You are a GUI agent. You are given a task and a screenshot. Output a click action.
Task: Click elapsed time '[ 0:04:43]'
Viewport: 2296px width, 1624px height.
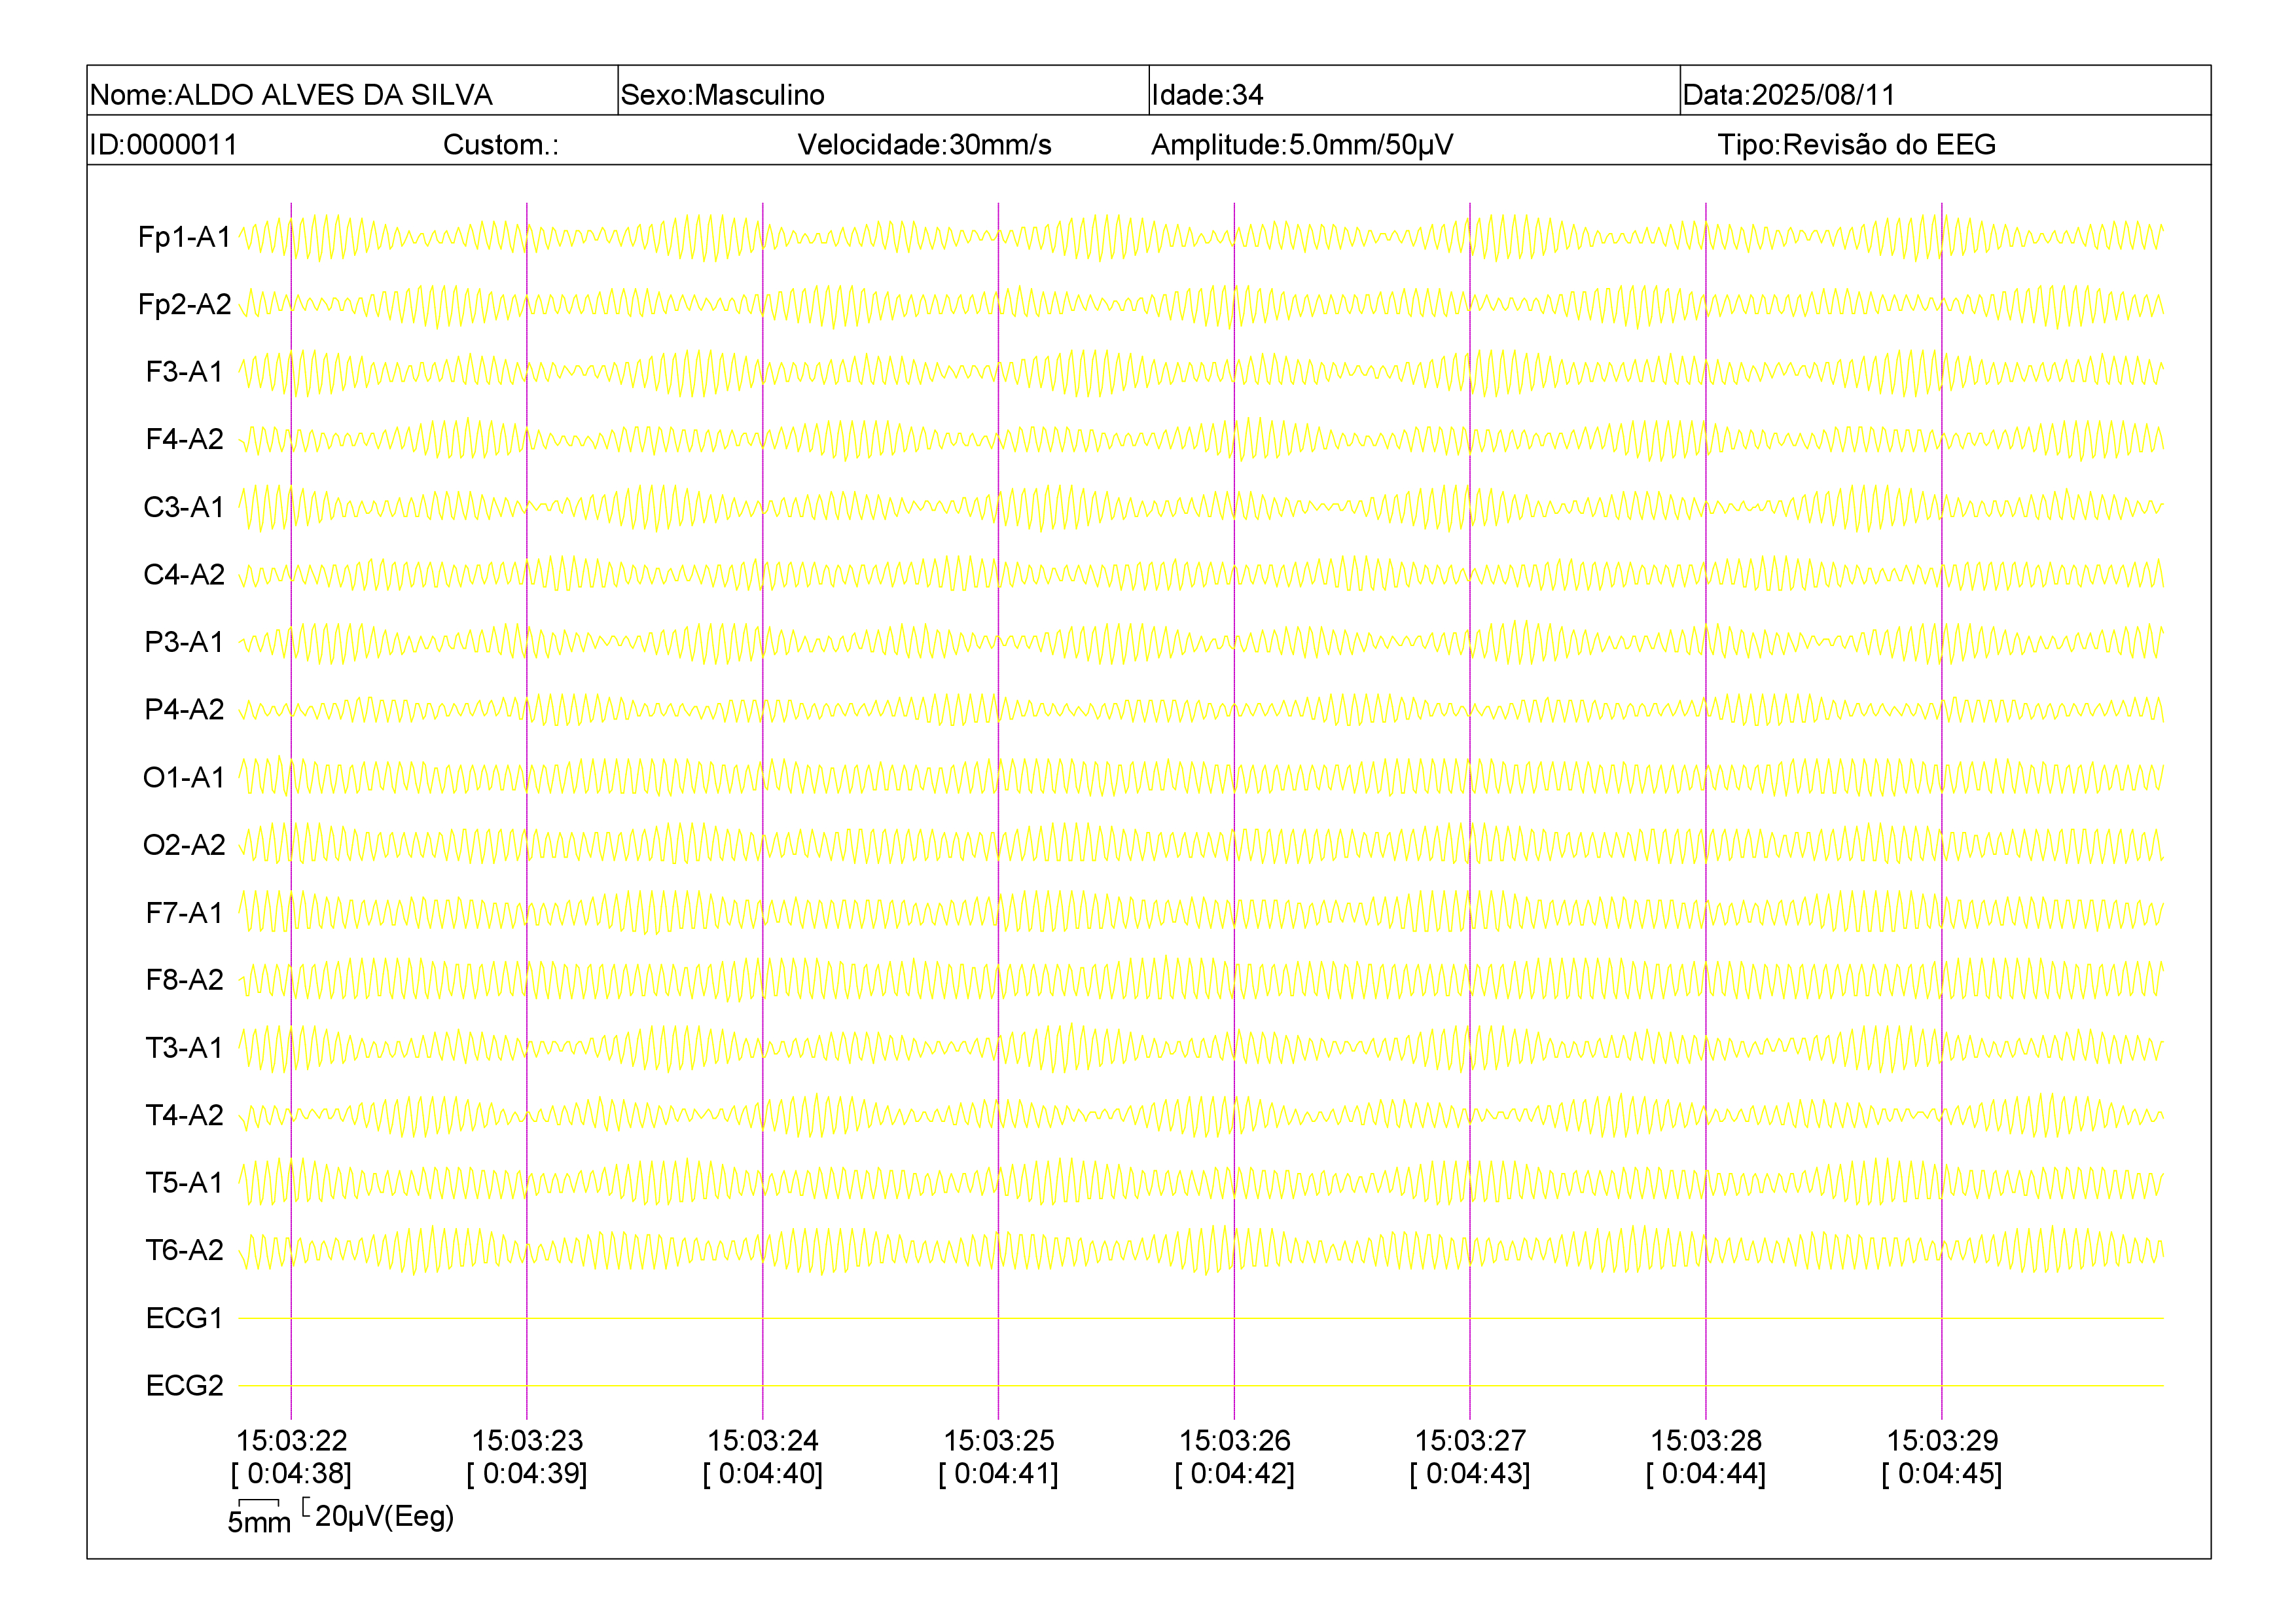(x=1470, y=1474)
